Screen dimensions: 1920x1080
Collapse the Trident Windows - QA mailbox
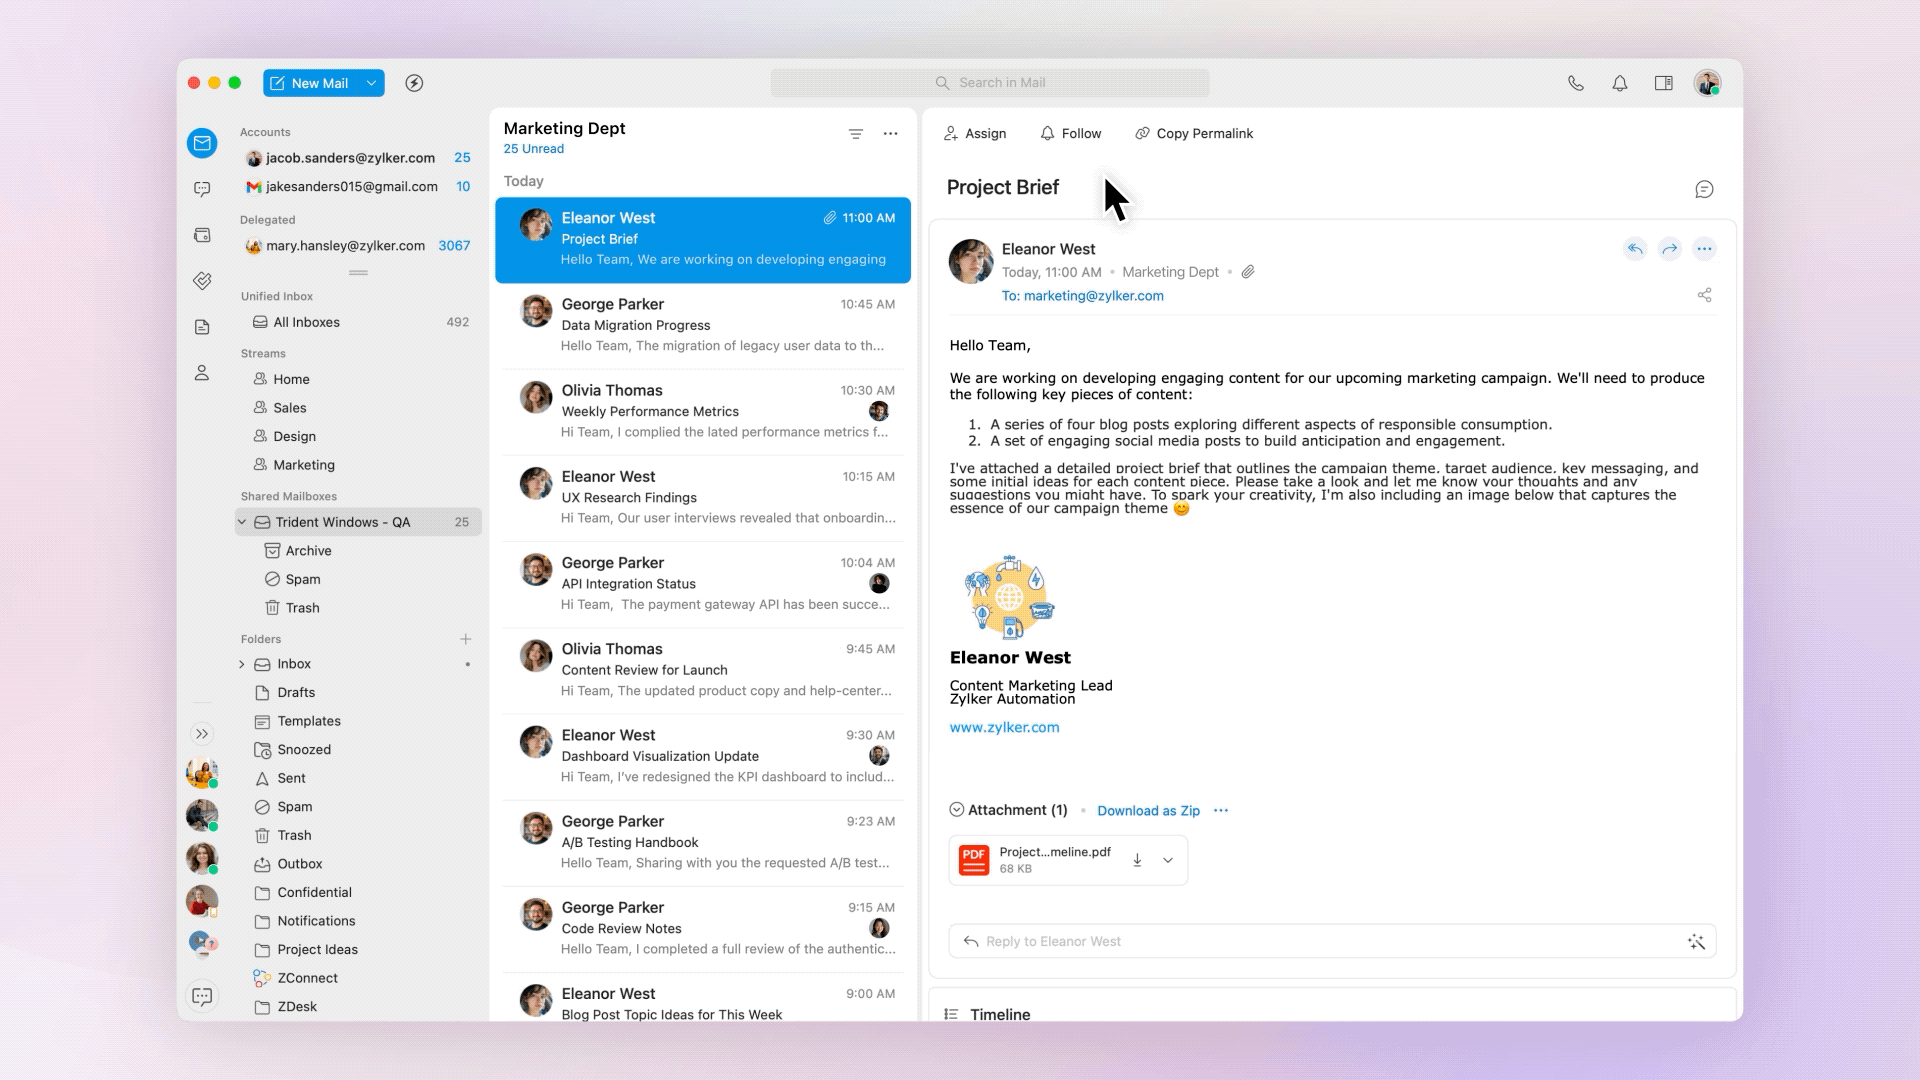242,522
